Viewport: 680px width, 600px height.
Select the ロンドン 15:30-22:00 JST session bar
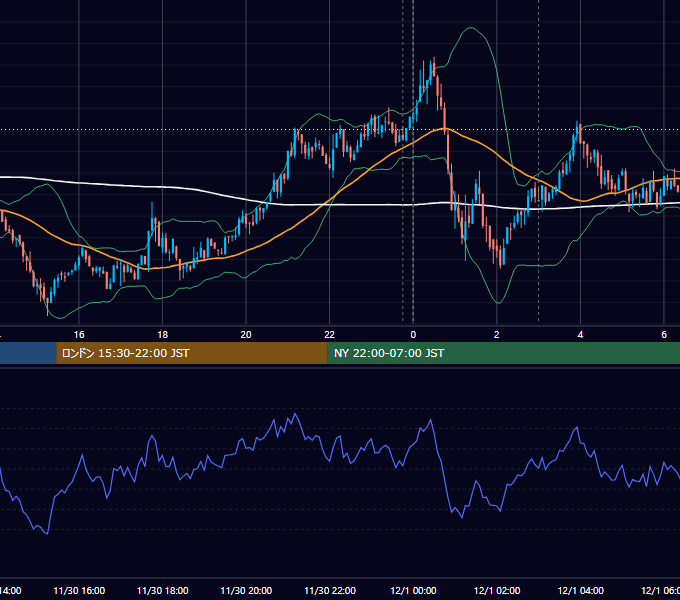point(192,353)
